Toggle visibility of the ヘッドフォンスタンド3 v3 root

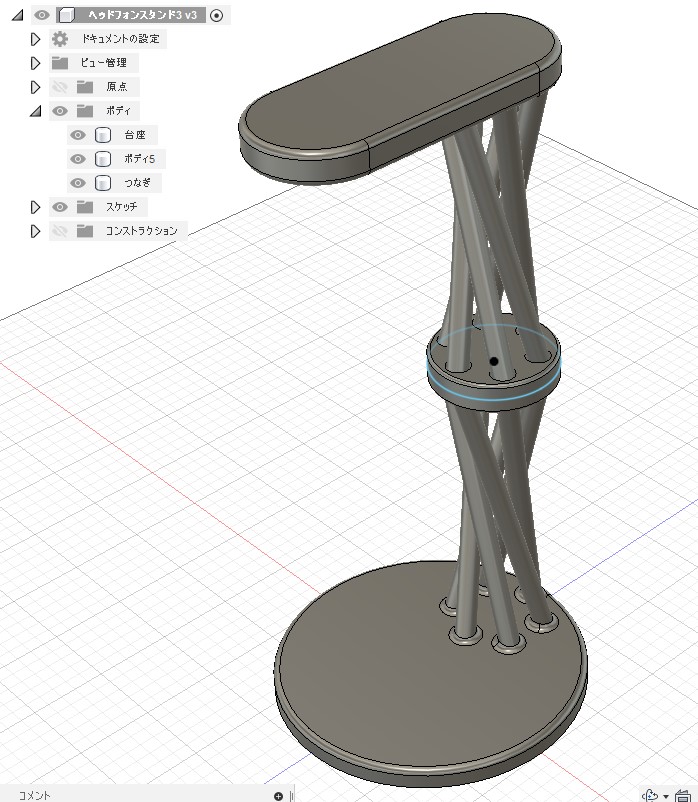click(42, 15)
